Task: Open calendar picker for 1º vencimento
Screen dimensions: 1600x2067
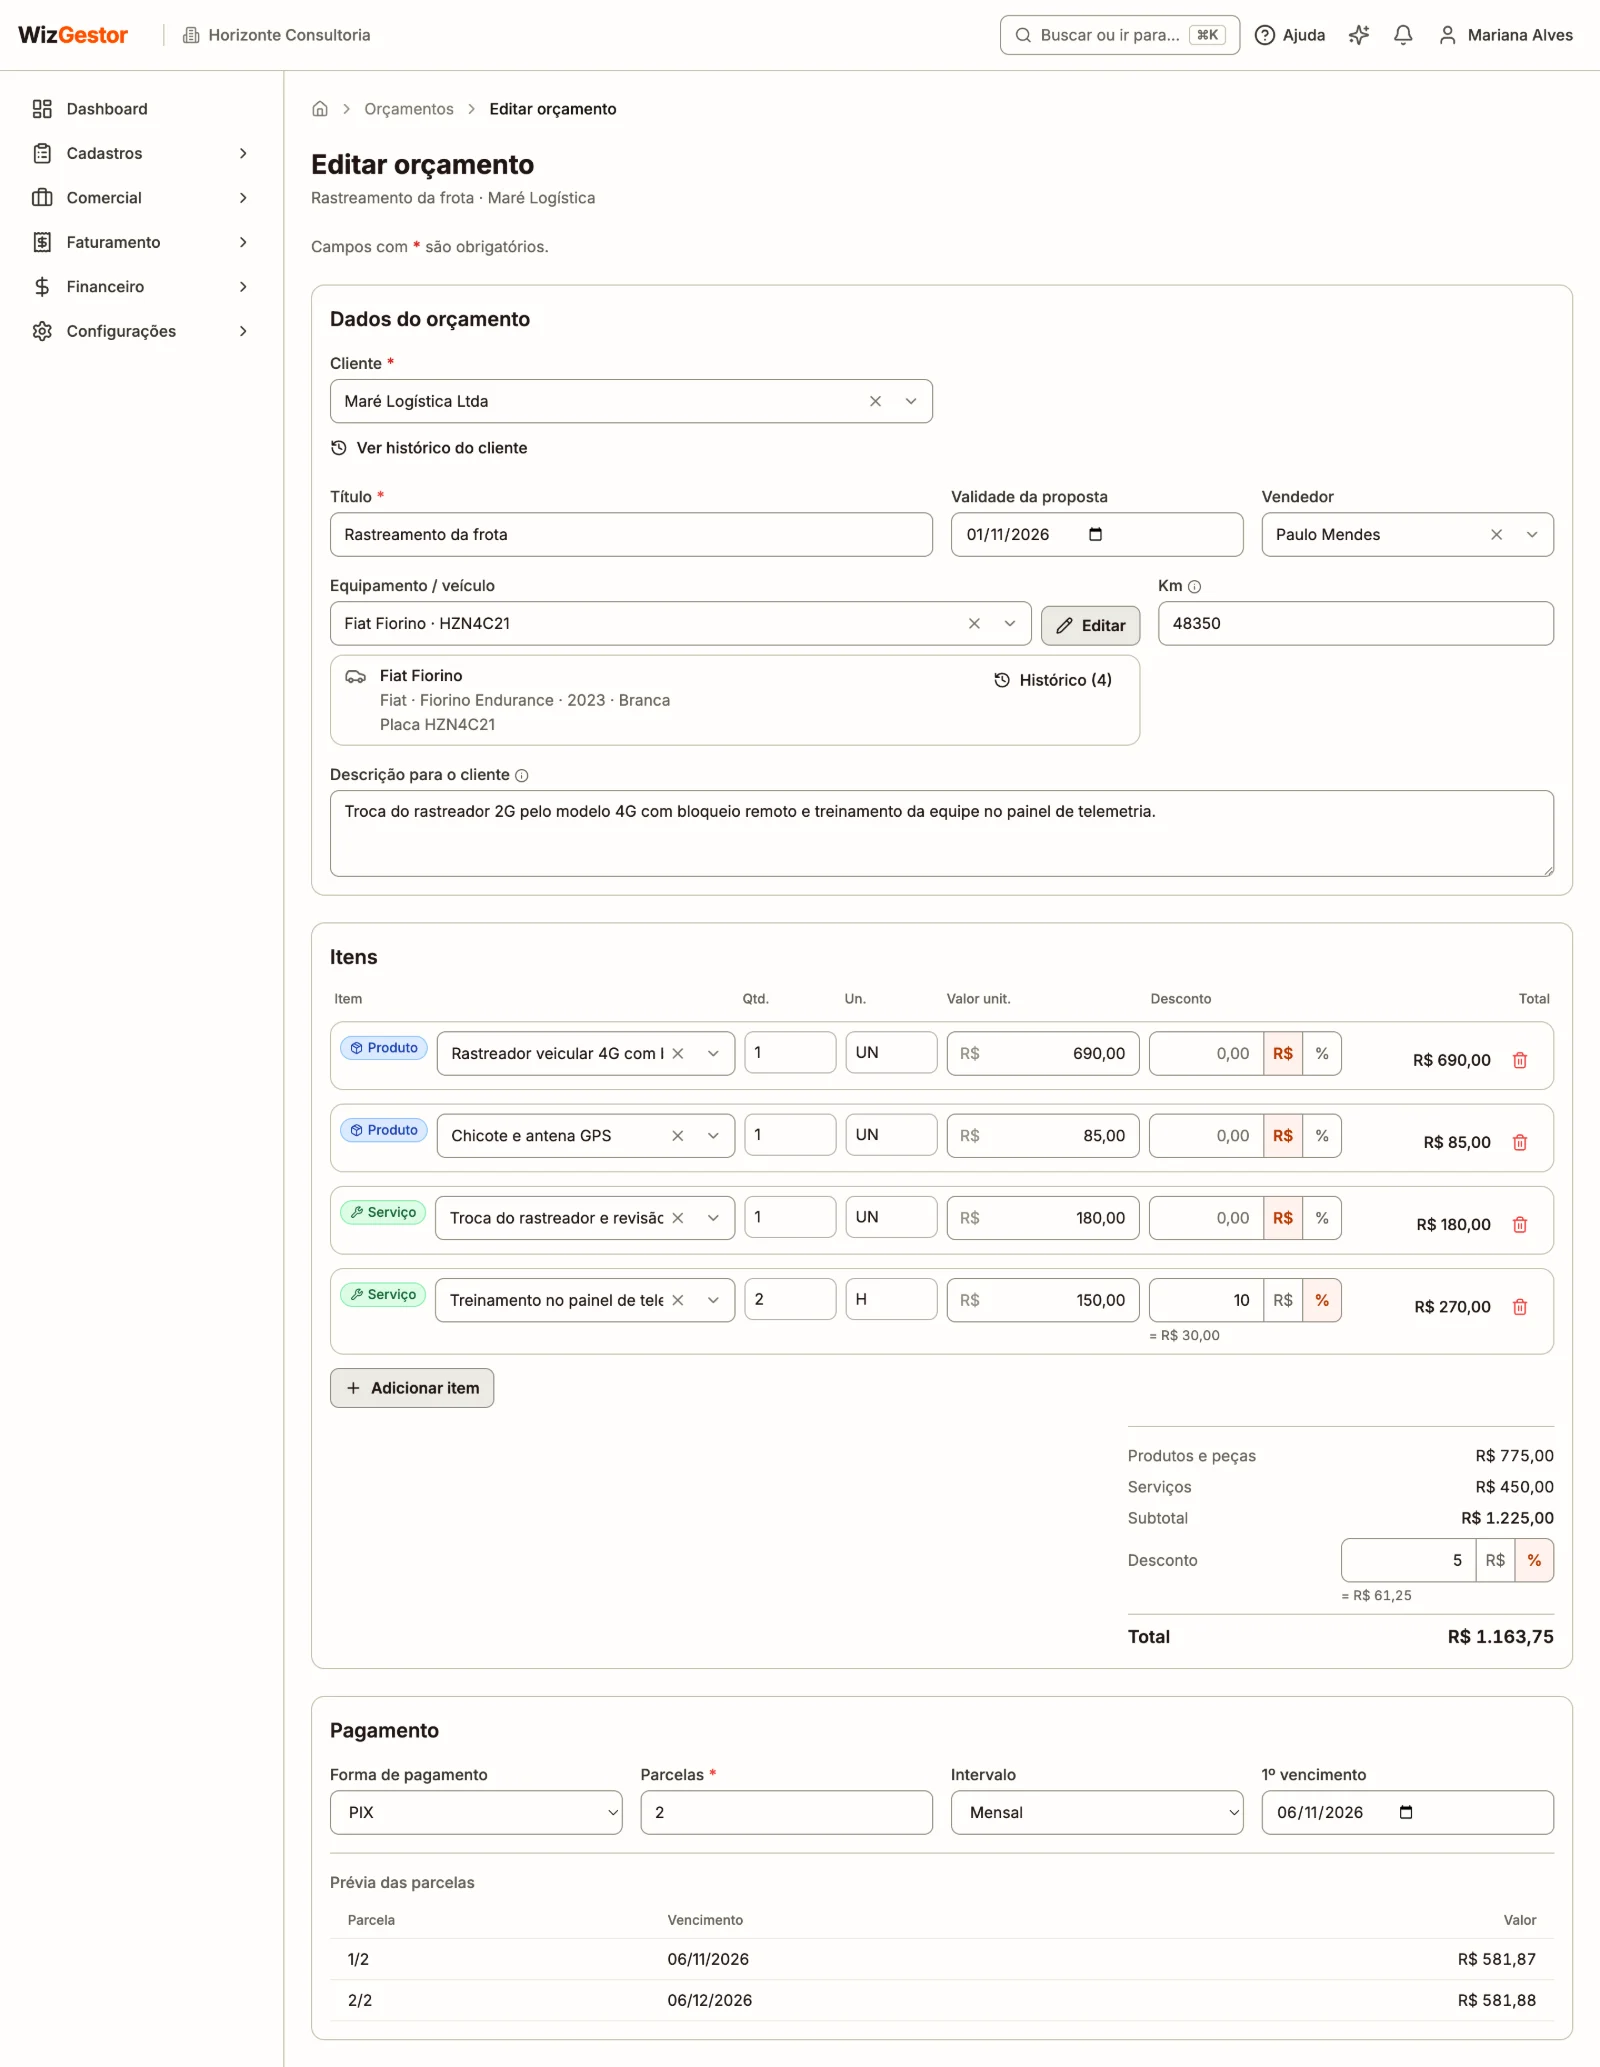Action: tap(1406, 1812)
